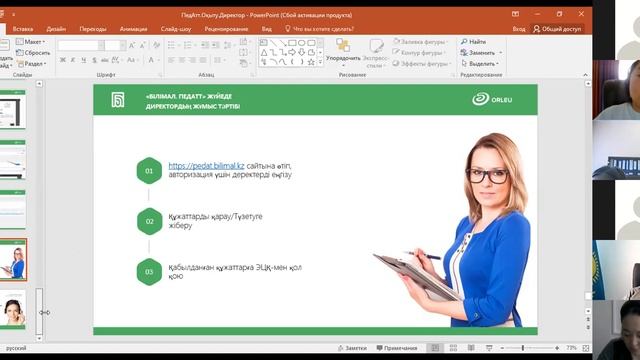The height and width of the screenshot is (360, 640).
Task: Select the Rectangle shape in the shapes gallery
Action: coord(292,43)
